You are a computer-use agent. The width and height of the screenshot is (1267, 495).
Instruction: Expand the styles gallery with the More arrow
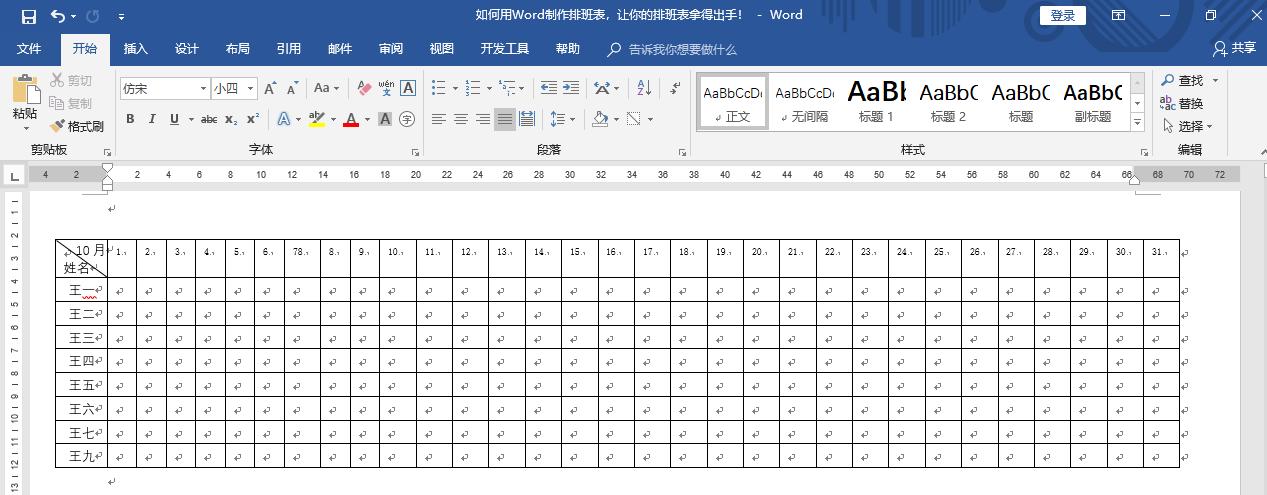1137,122
